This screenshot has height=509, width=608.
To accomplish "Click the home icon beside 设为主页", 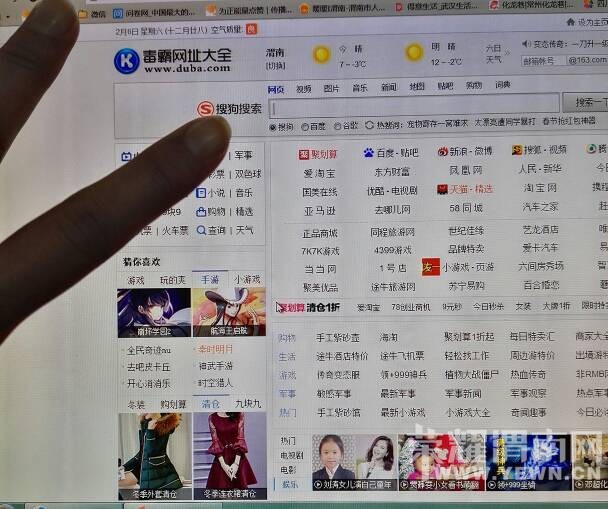I will (x=570, y=22).
